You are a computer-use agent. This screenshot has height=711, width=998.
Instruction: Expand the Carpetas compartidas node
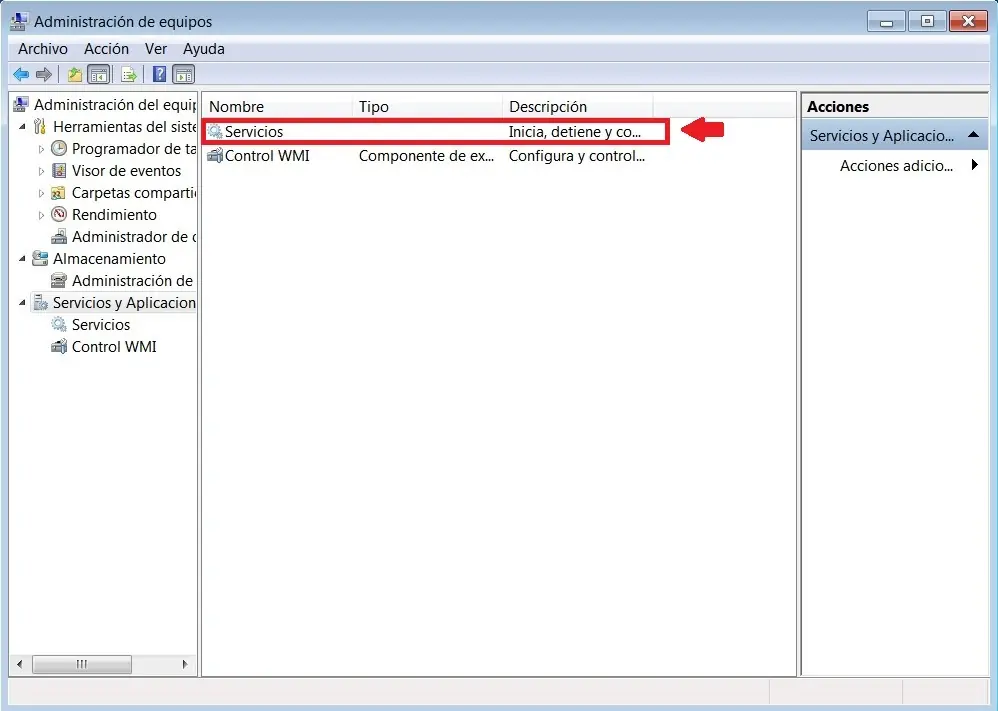click(x=41, y=193)
